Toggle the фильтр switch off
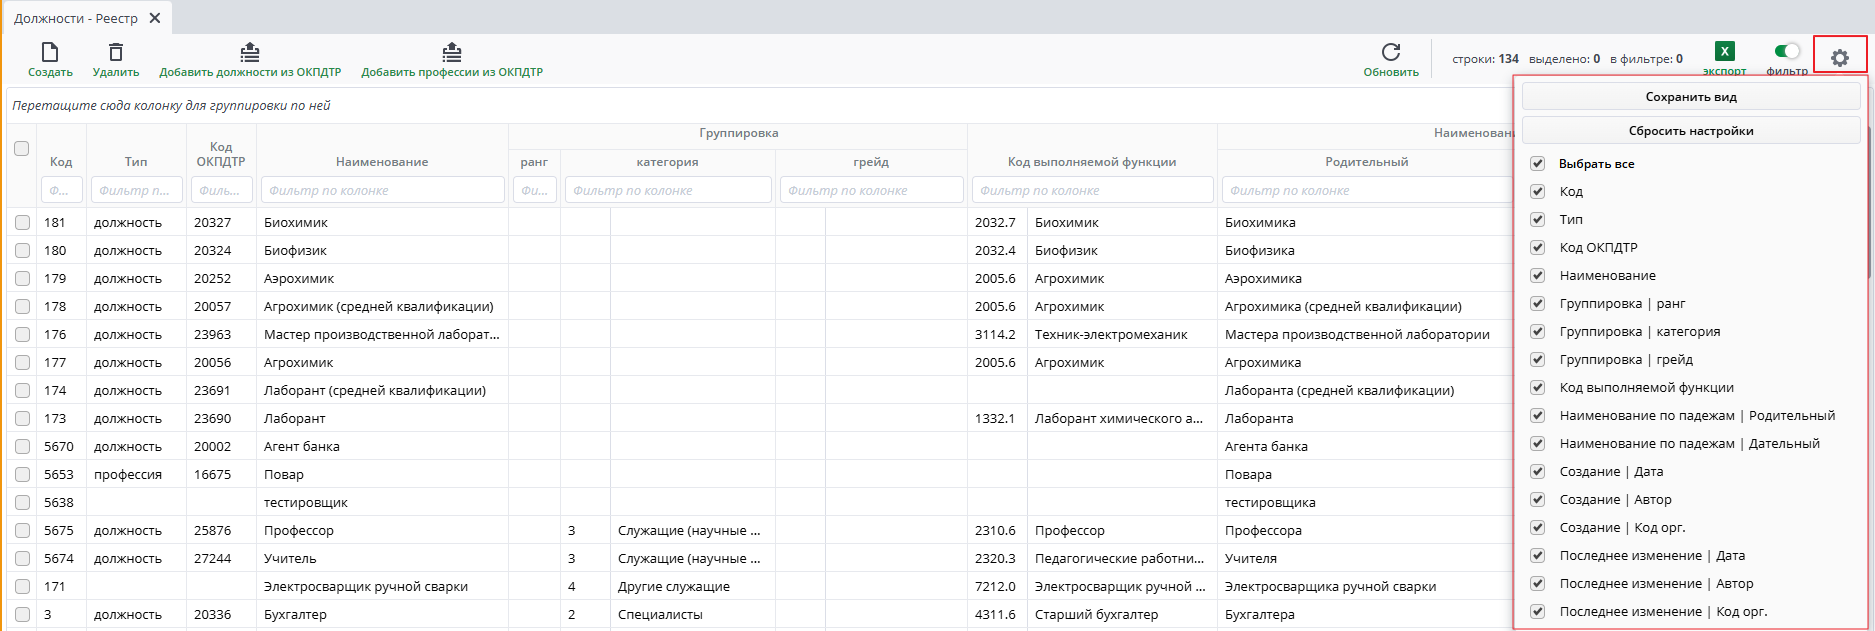 [x=1786, y=51]
